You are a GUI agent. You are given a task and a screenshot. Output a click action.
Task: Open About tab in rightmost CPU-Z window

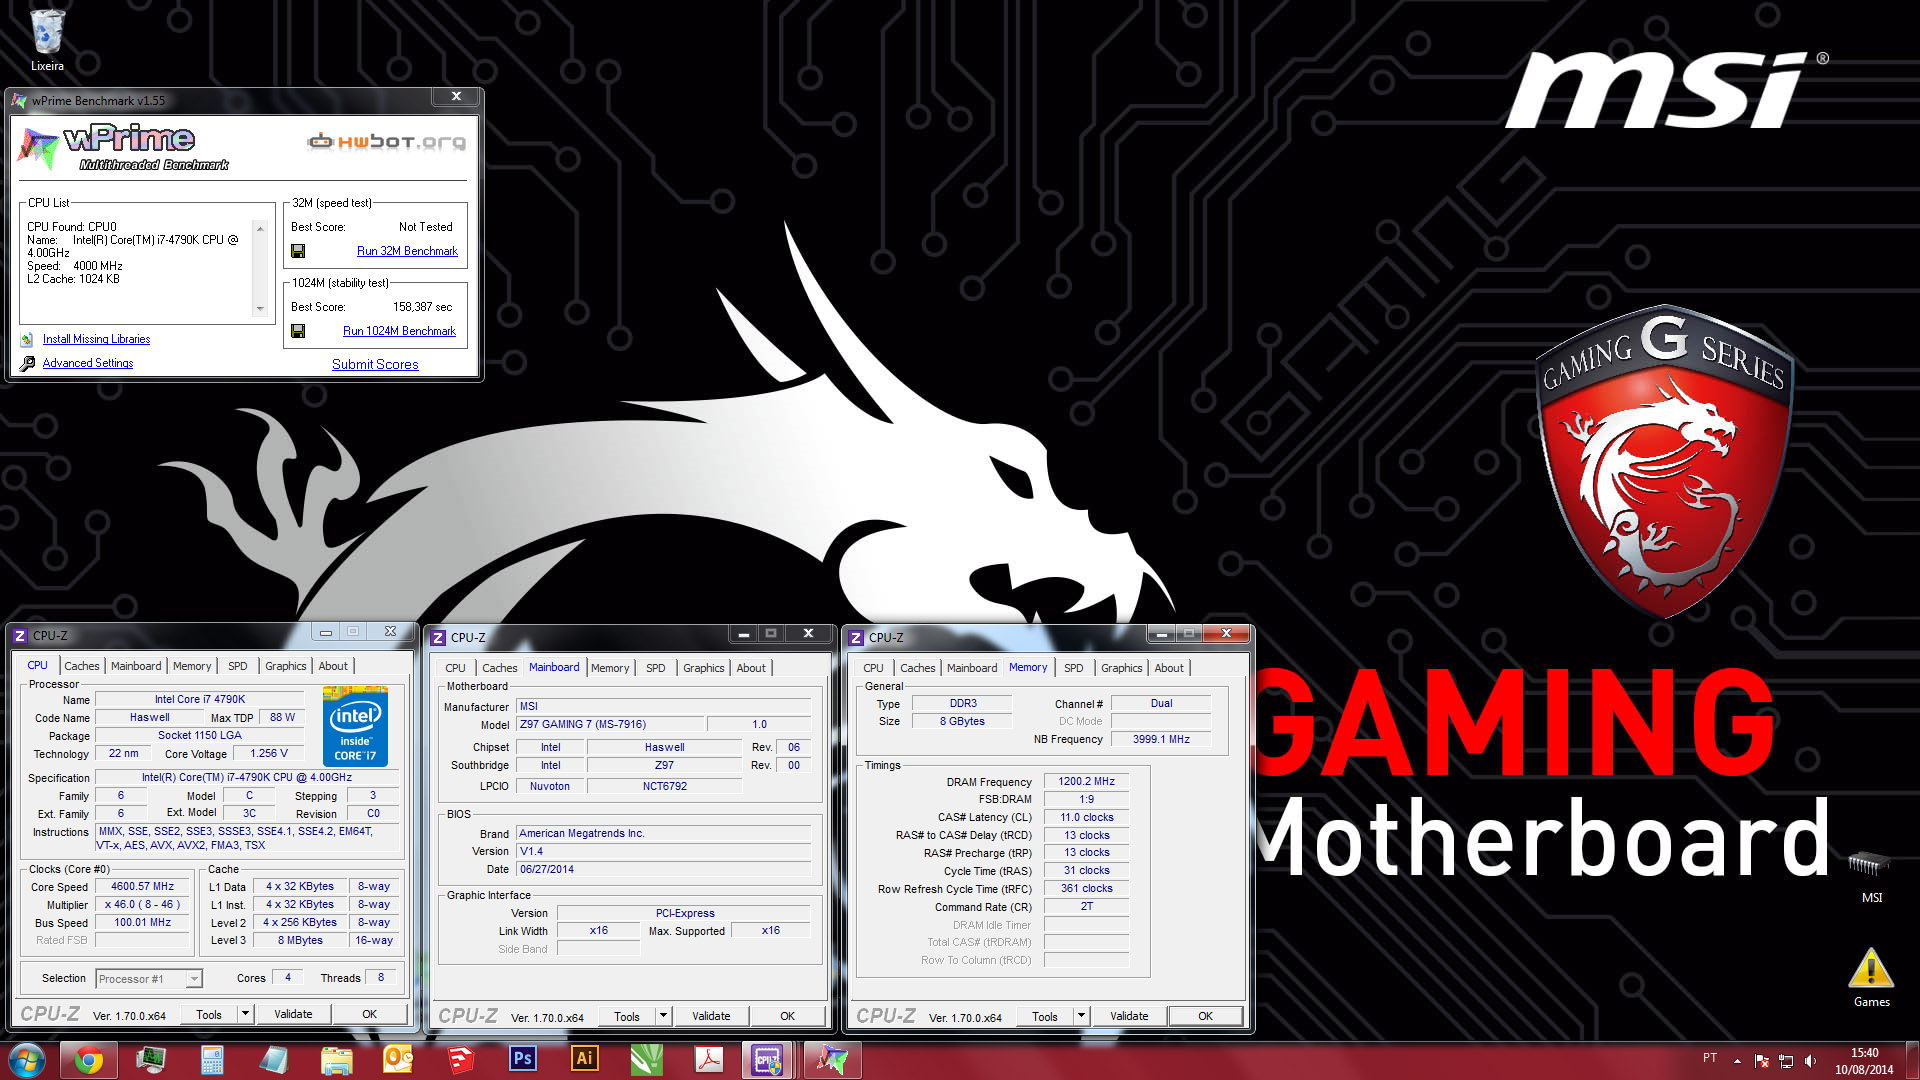coord(1169,668)
